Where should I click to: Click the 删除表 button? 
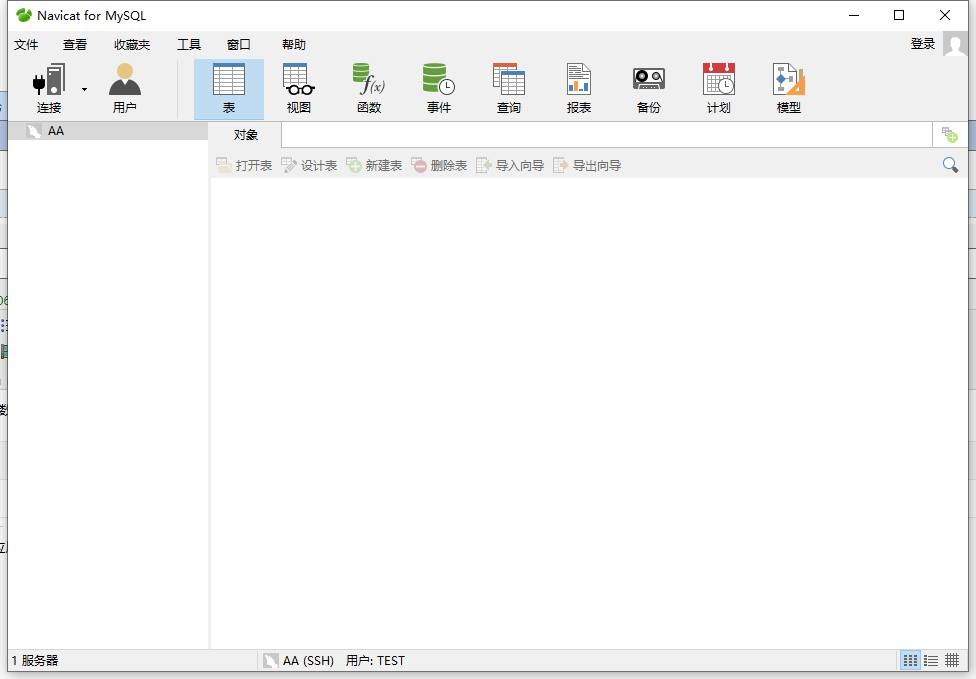[439, 166]
